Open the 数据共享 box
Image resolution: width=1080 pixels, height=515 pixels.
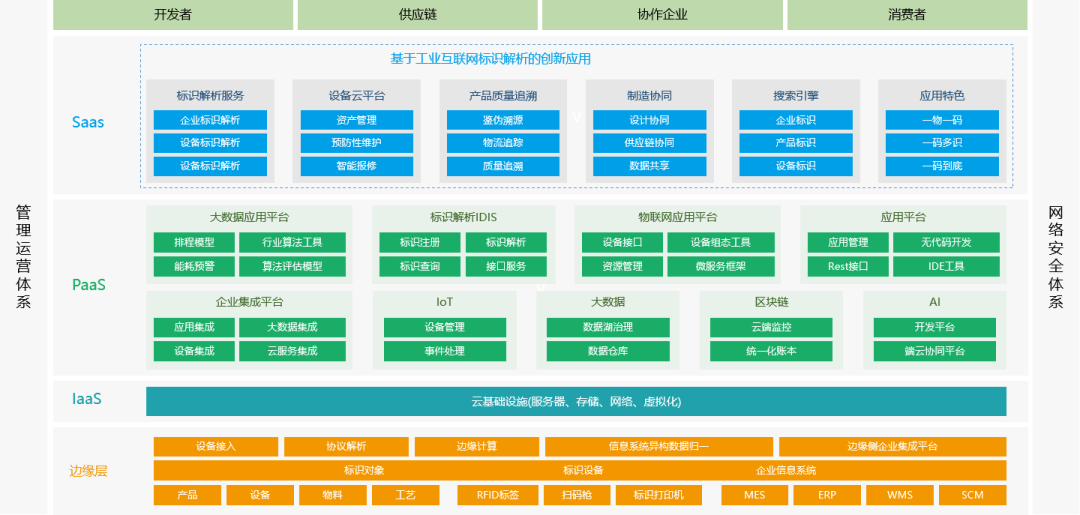[x=650, y=167]
